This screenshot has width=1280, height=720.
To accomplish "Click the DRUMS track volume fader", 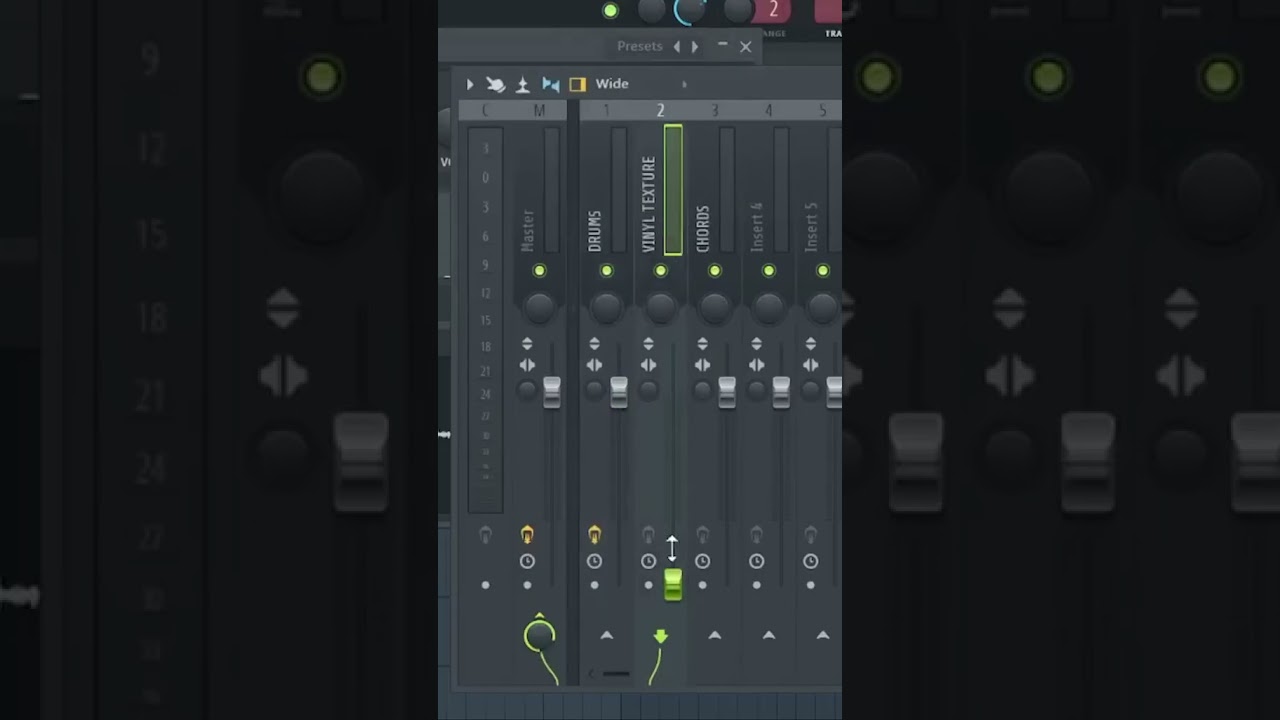I will point(619,392).
